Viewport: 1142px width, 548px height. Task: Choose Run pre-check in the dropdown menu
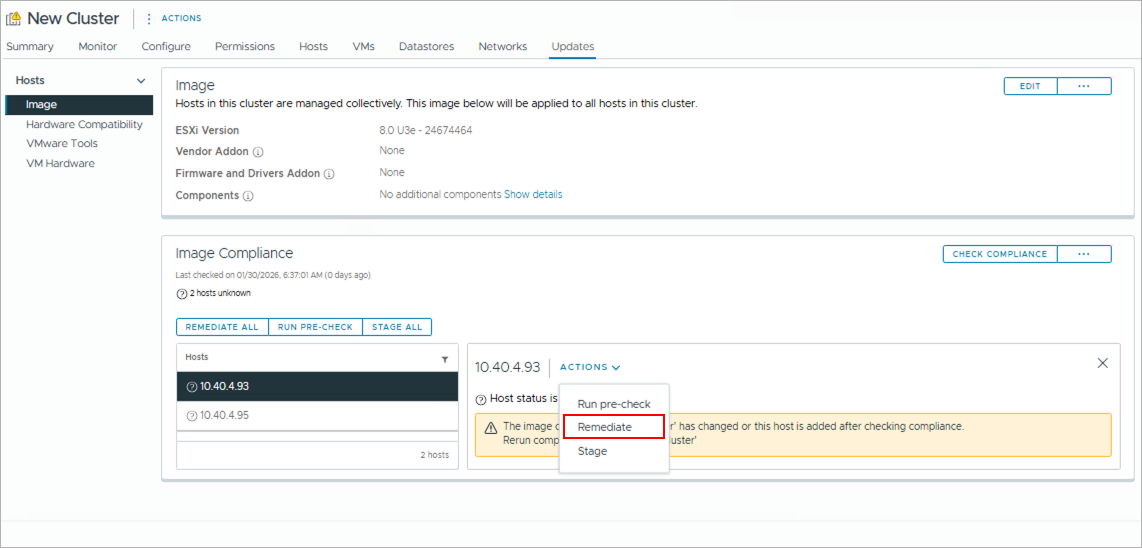(x=614, y=404)
